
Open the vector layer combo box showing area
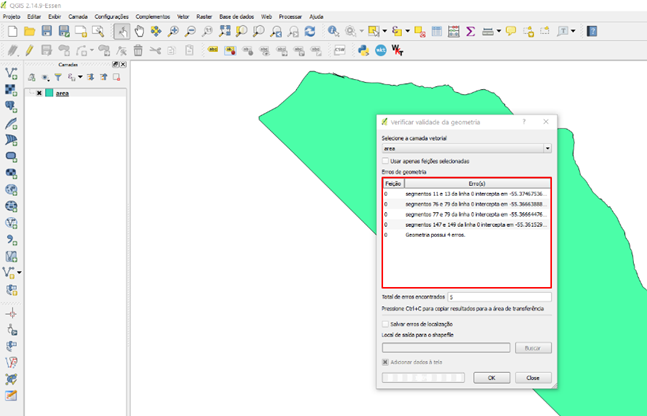(467, 148)
